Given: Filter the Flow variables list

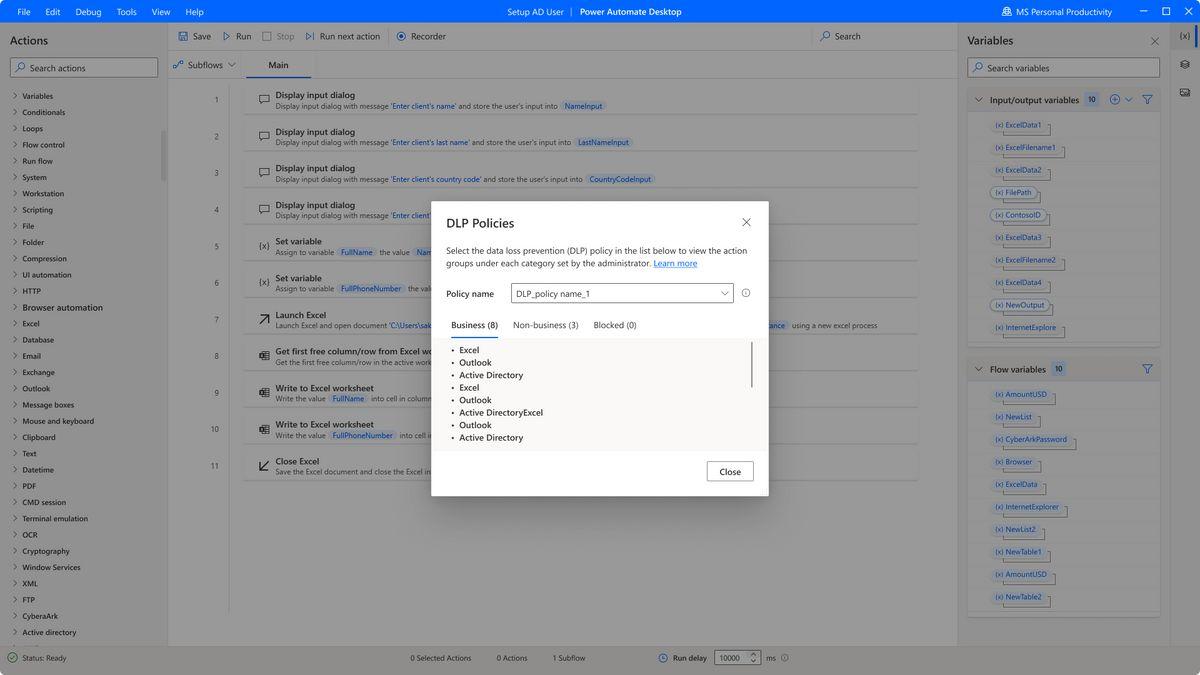Looking at the screenshot, I should point(1147,369).
